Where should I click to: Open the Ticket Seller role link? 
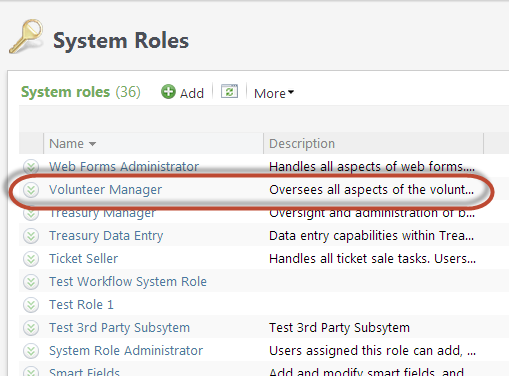pyautogui.click(x=83, y=259)
